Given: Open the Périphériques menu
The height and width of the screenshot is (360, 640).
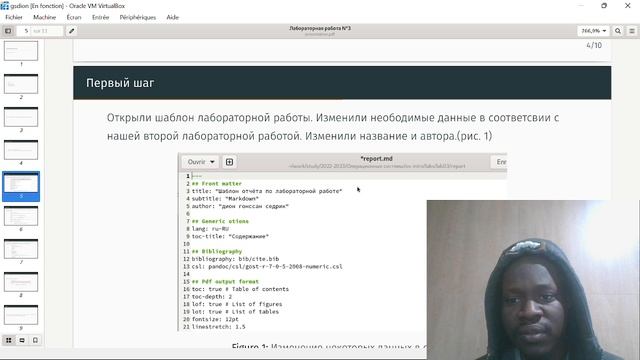Looking at the screenshot, I should point(138,17).
